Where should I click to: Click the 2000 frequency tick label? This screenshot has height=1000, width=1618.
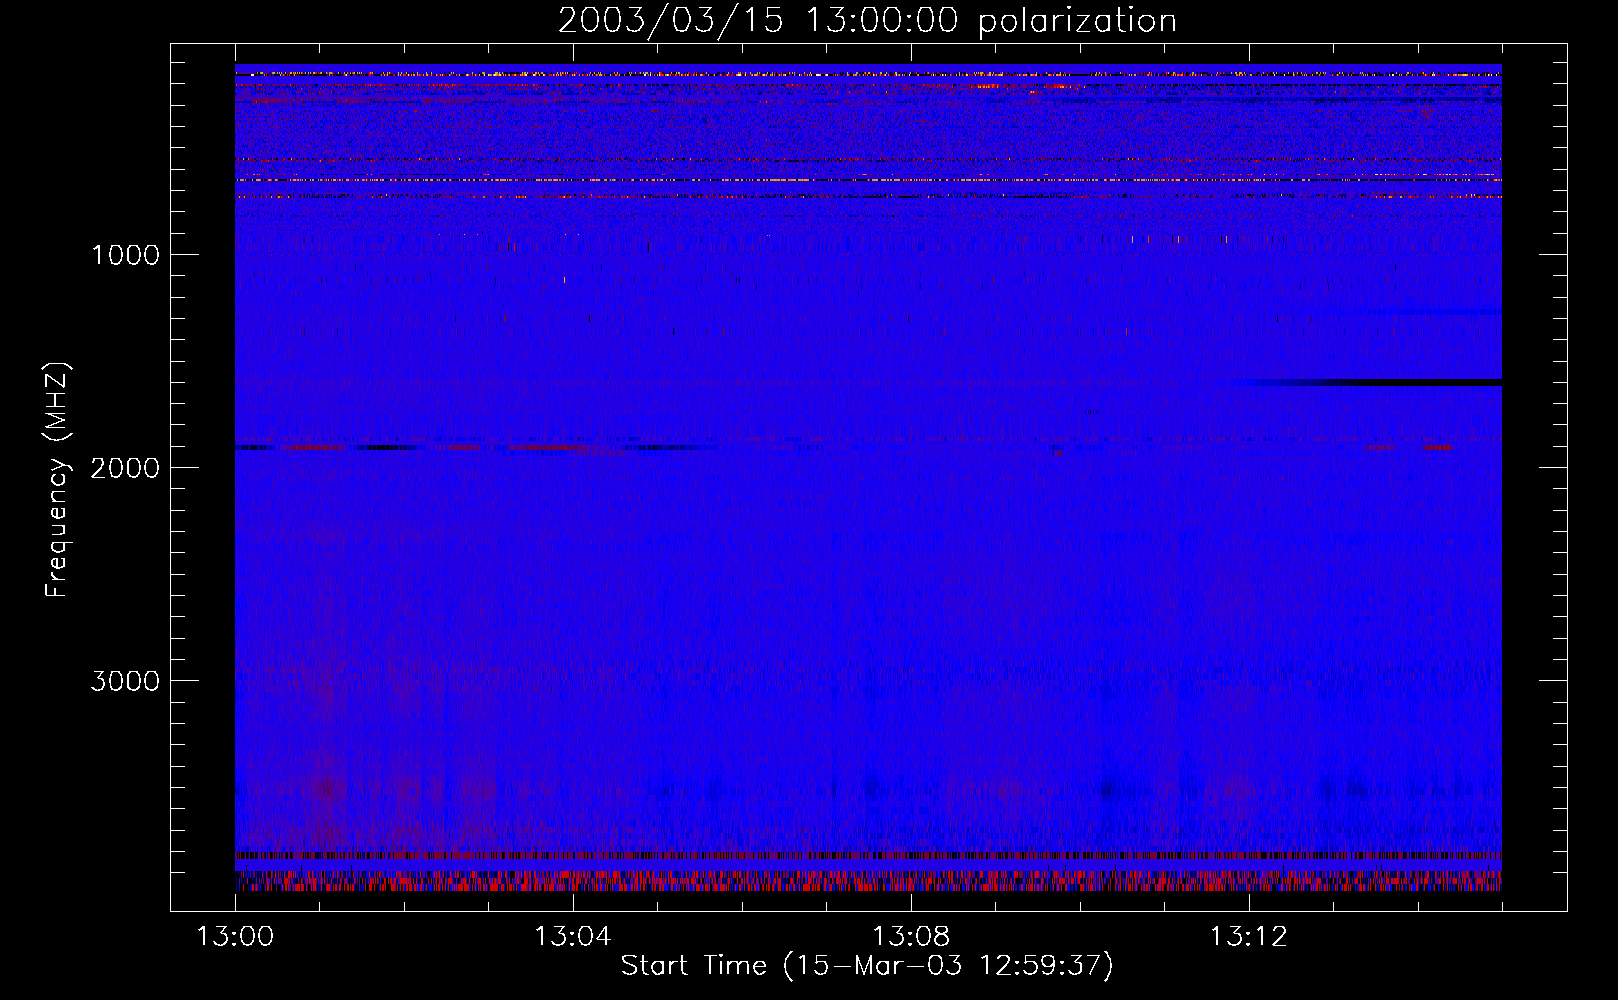[x=125, y=468]
